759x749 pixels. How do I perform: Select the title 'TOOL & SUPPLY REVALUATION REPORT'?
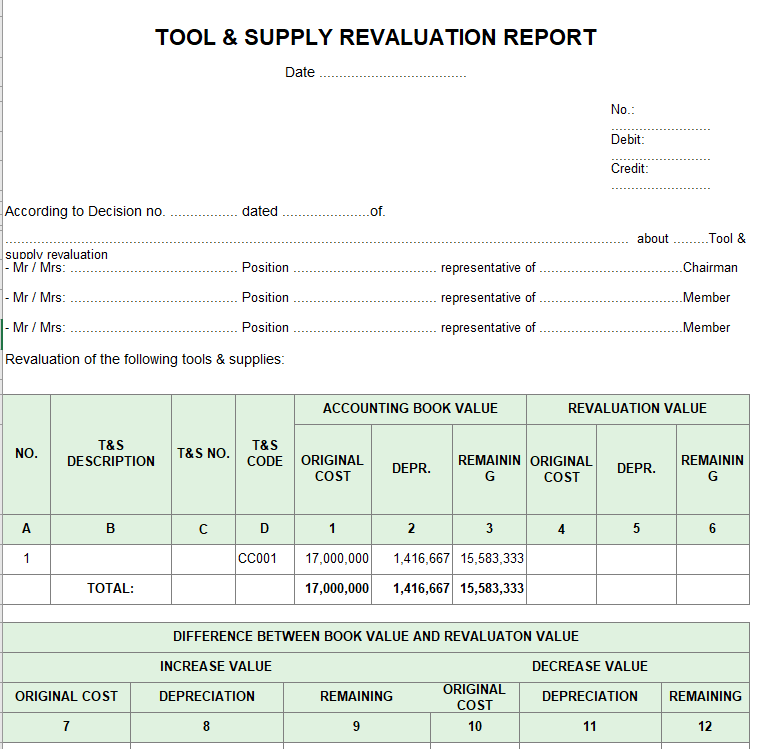(376, 37)
